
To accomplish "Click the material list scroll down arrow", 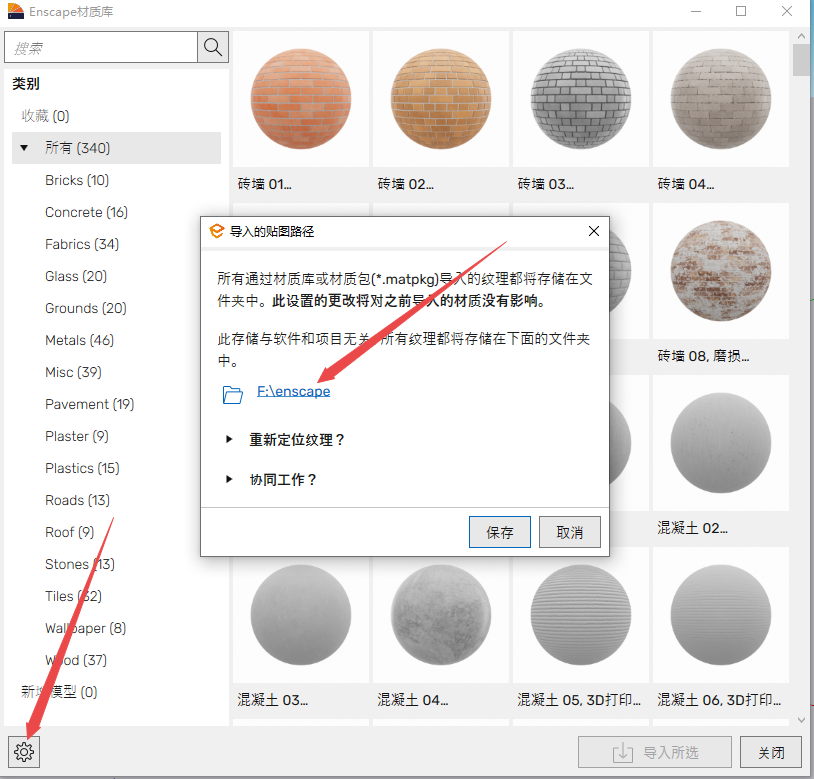I will pos(801,719).
